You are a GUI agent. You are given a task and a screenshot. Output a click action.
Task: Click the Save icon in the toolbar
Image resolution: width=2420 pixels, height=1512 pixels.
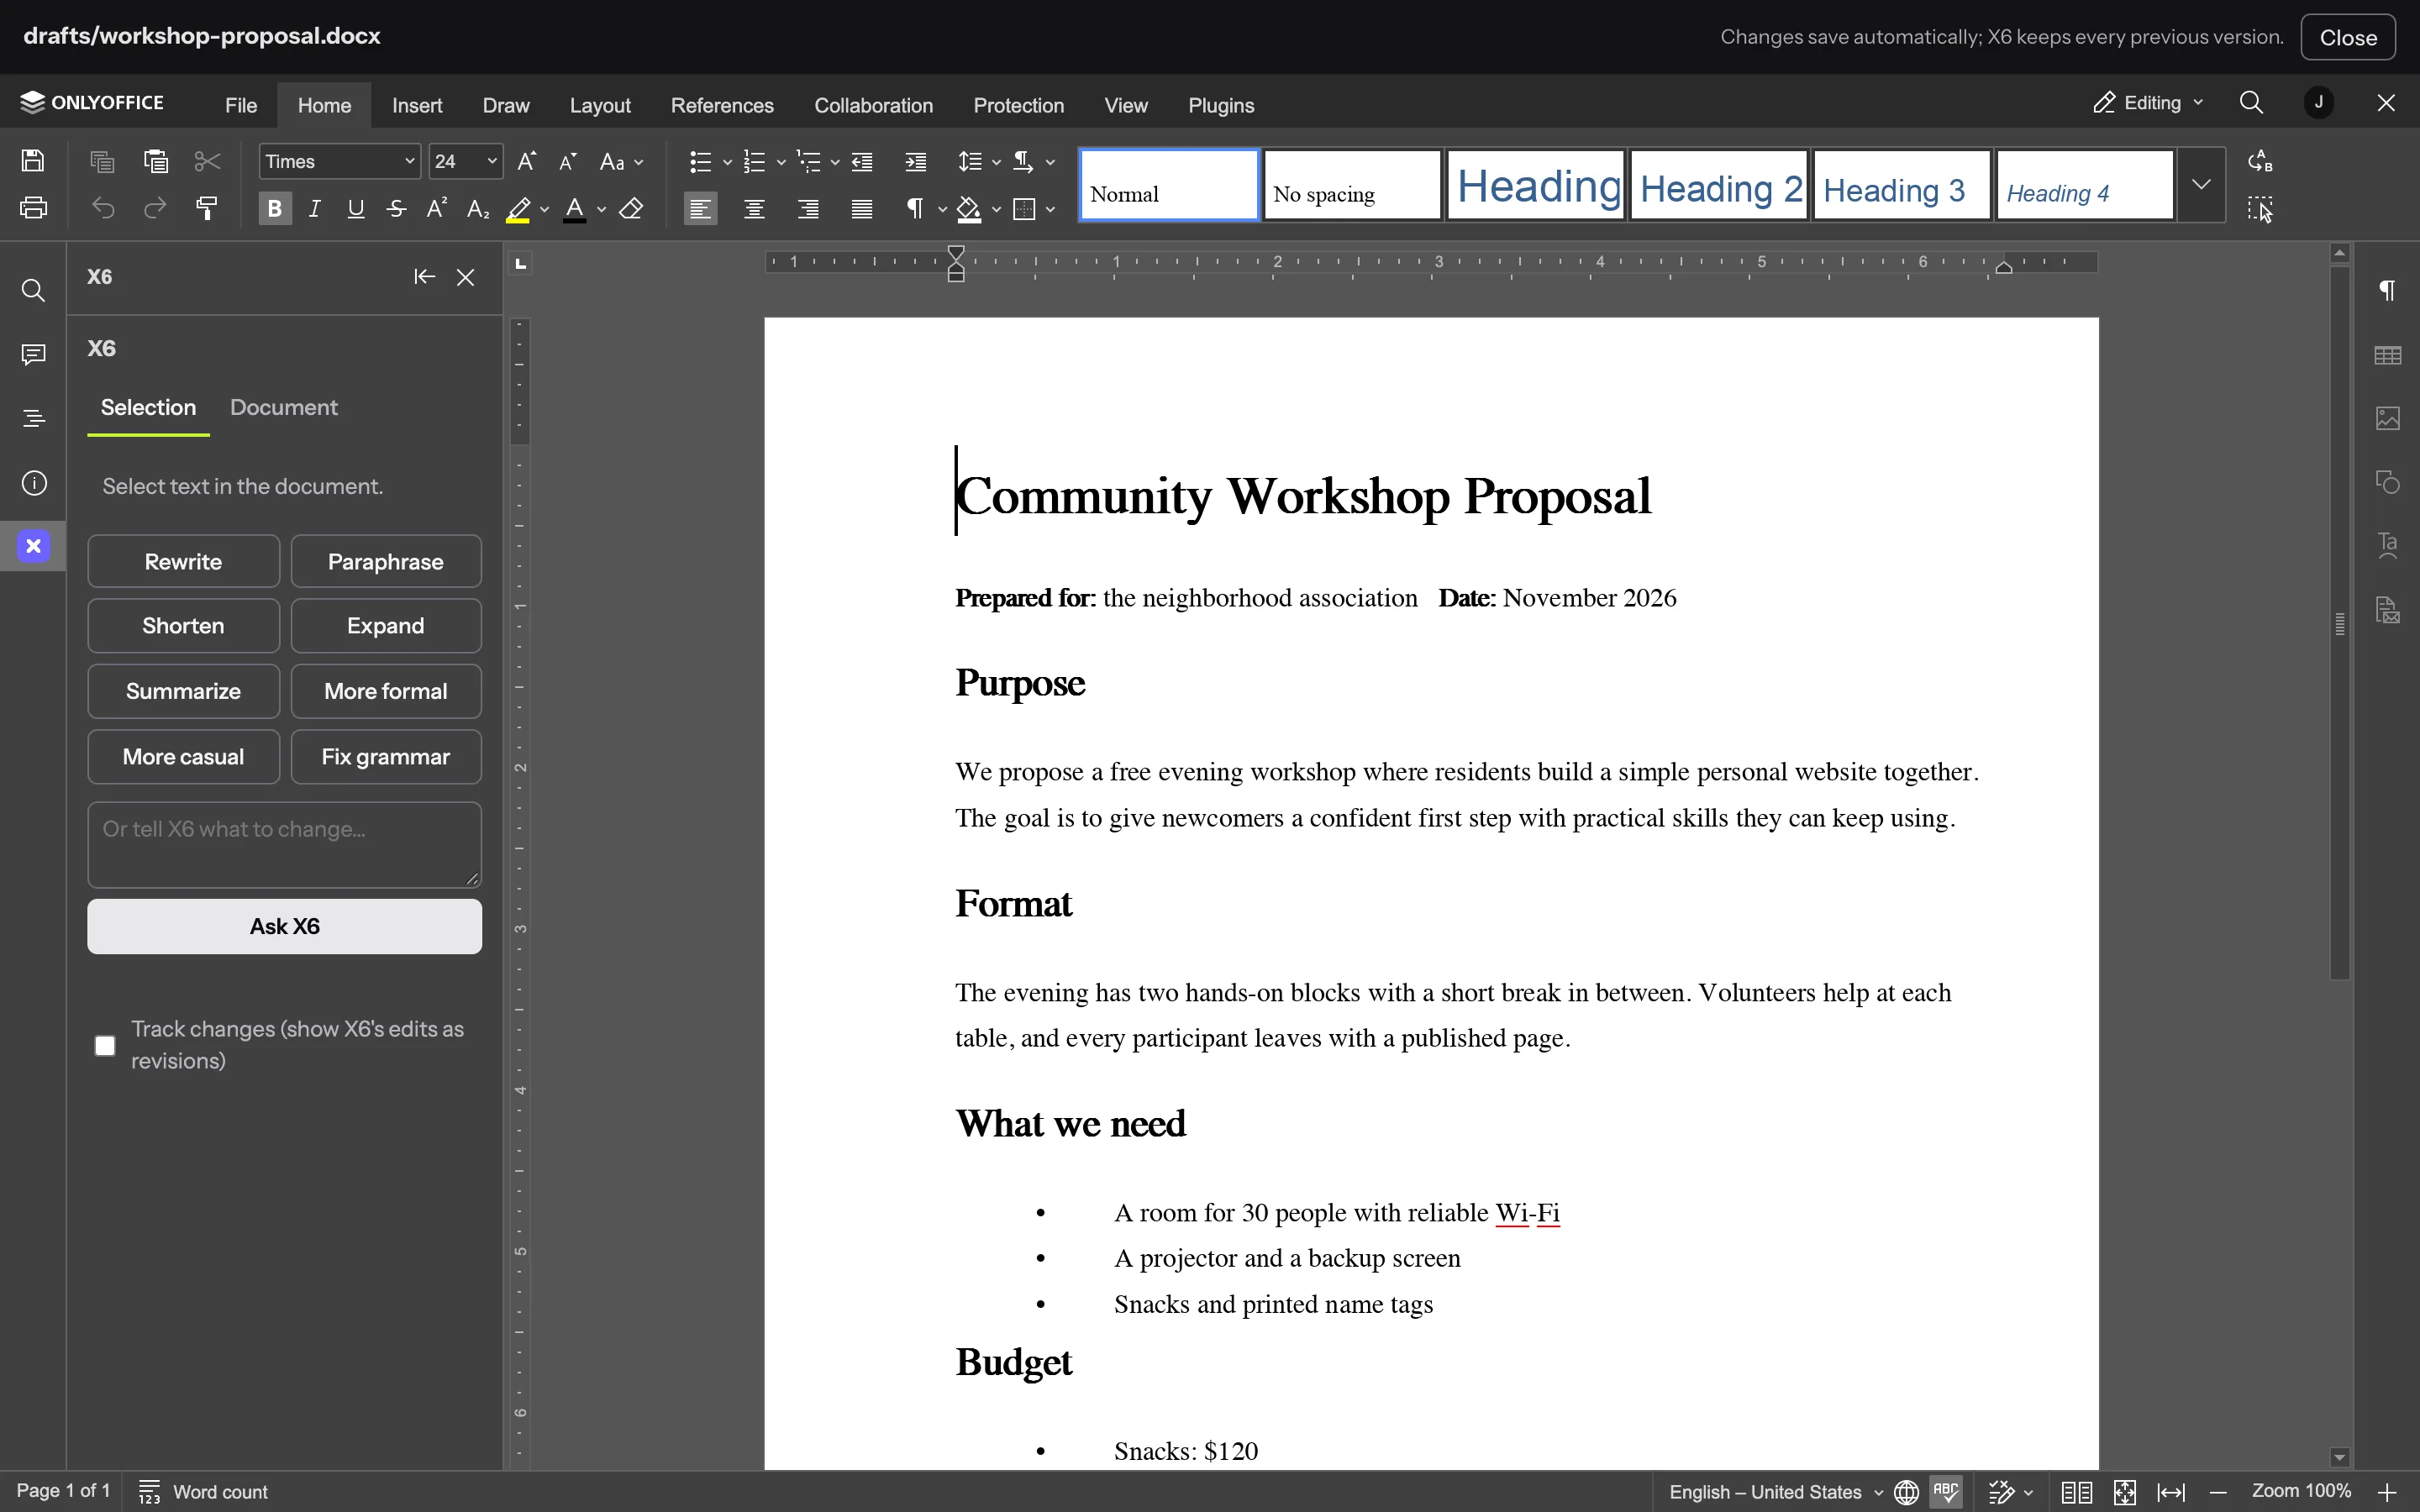[x=33, y=161]
